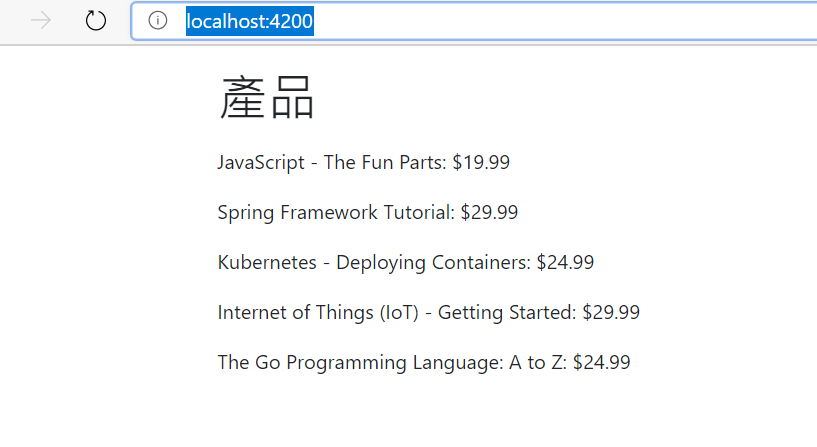Screen dimensions: 817x447
Task: Click the Spring Framework Tutorial $29.99 price
Action: click(x=489, y=213)
